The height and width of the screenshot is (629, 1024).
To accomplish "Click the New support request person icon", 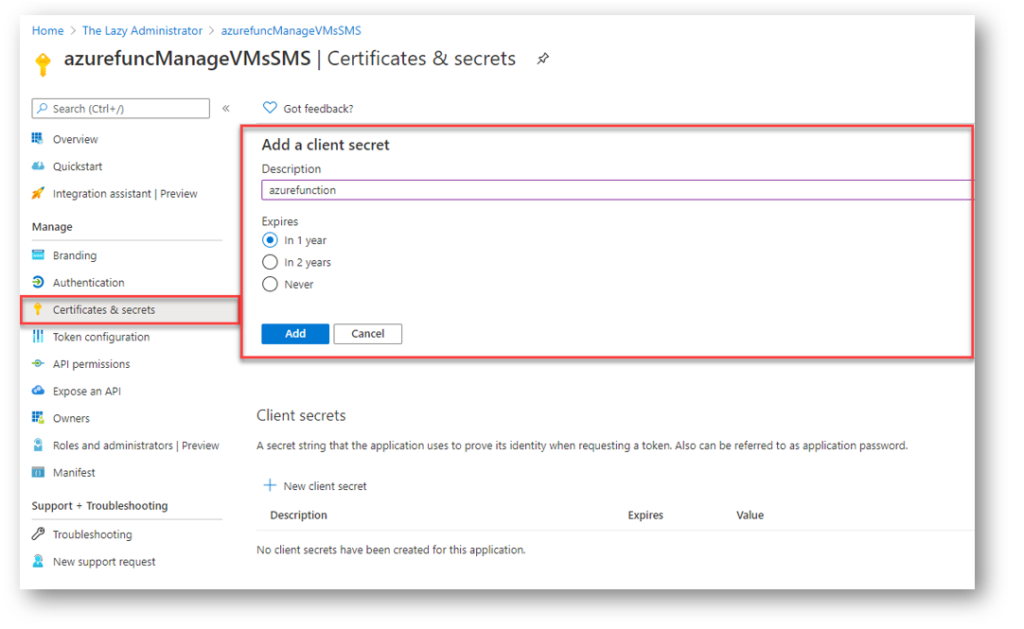I will click(x=38, y=561).
